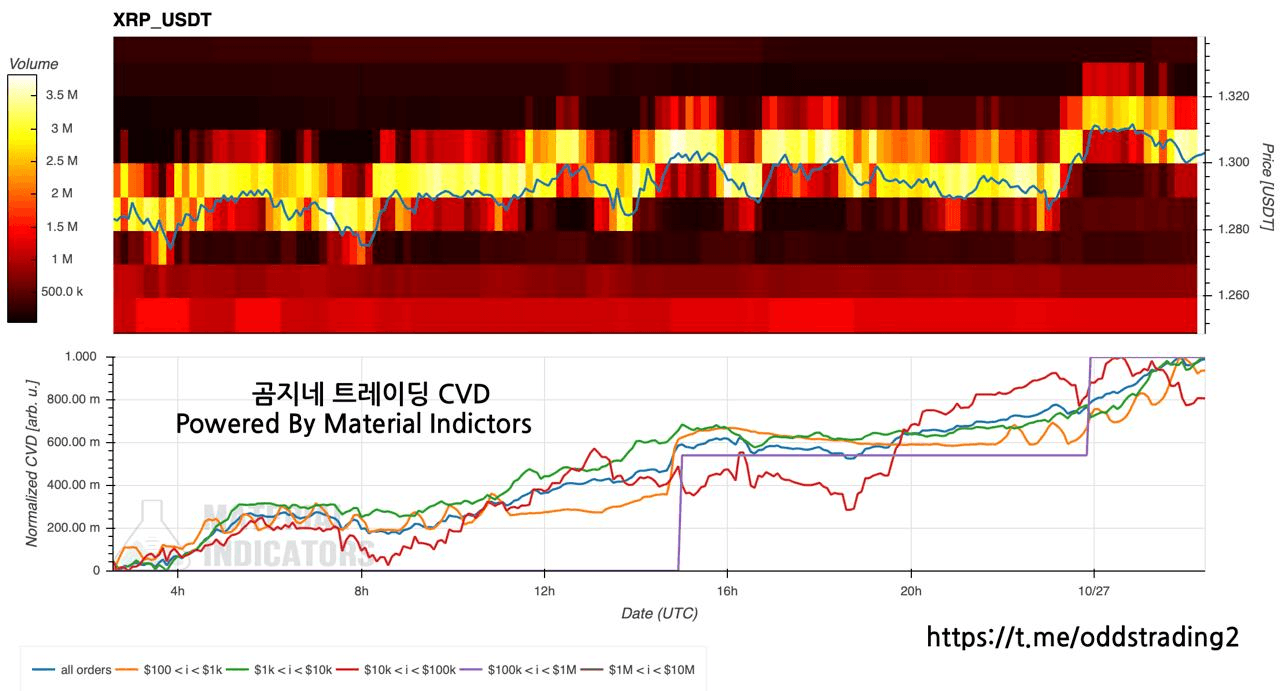The height and width of the screenshot is (691, 1280).
Task: Click the "8h" time axis label
Action: pyautogui.click(x=361, y=589)
